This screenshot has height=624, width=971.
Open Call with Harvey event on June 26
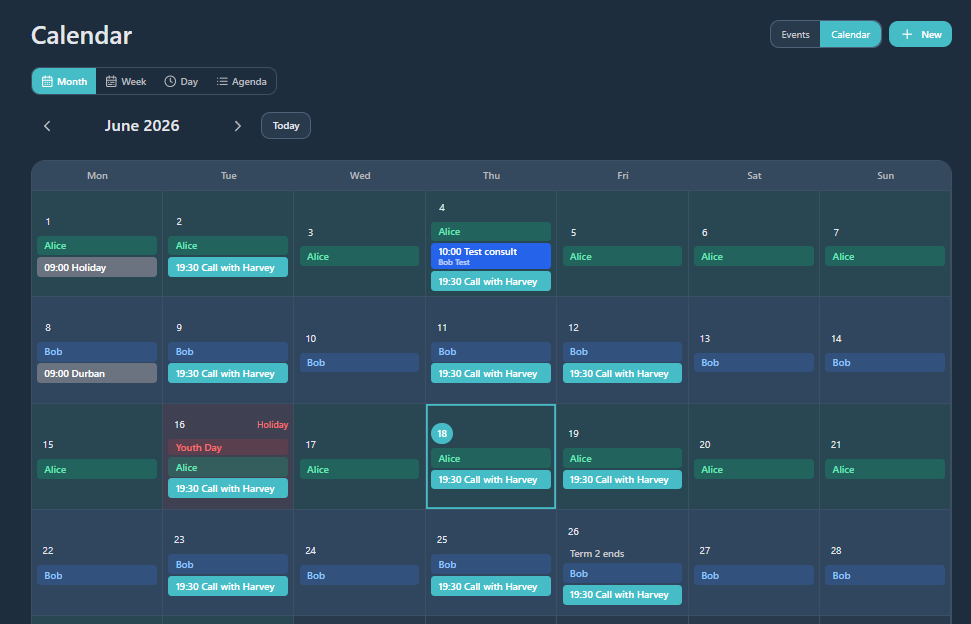(x=622, y=594)
